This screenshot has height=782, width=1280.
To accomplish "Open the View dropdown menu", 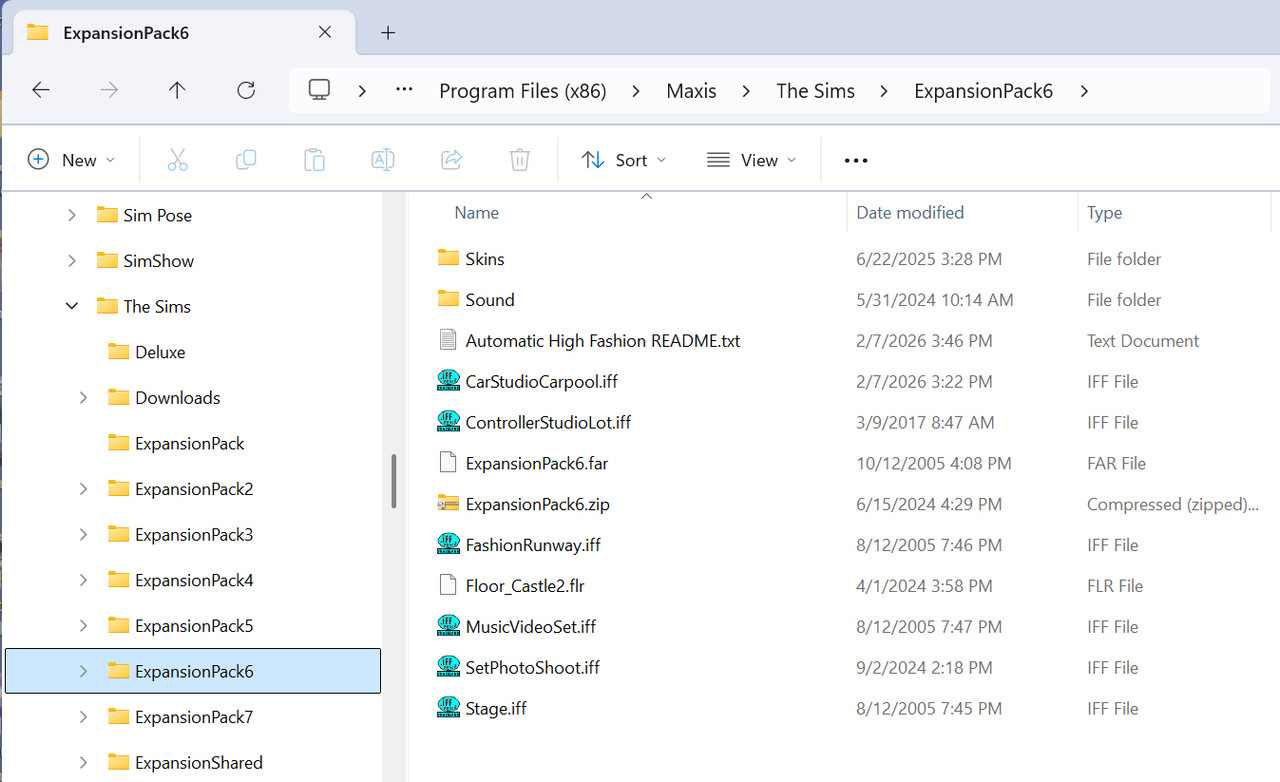I will tap(752, 160).
